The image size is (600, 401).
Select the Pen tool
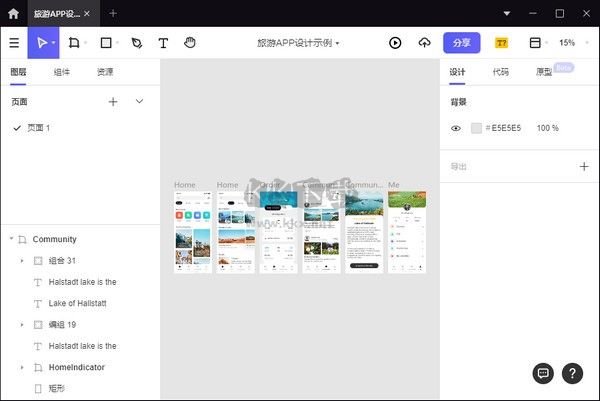point(137,43)
